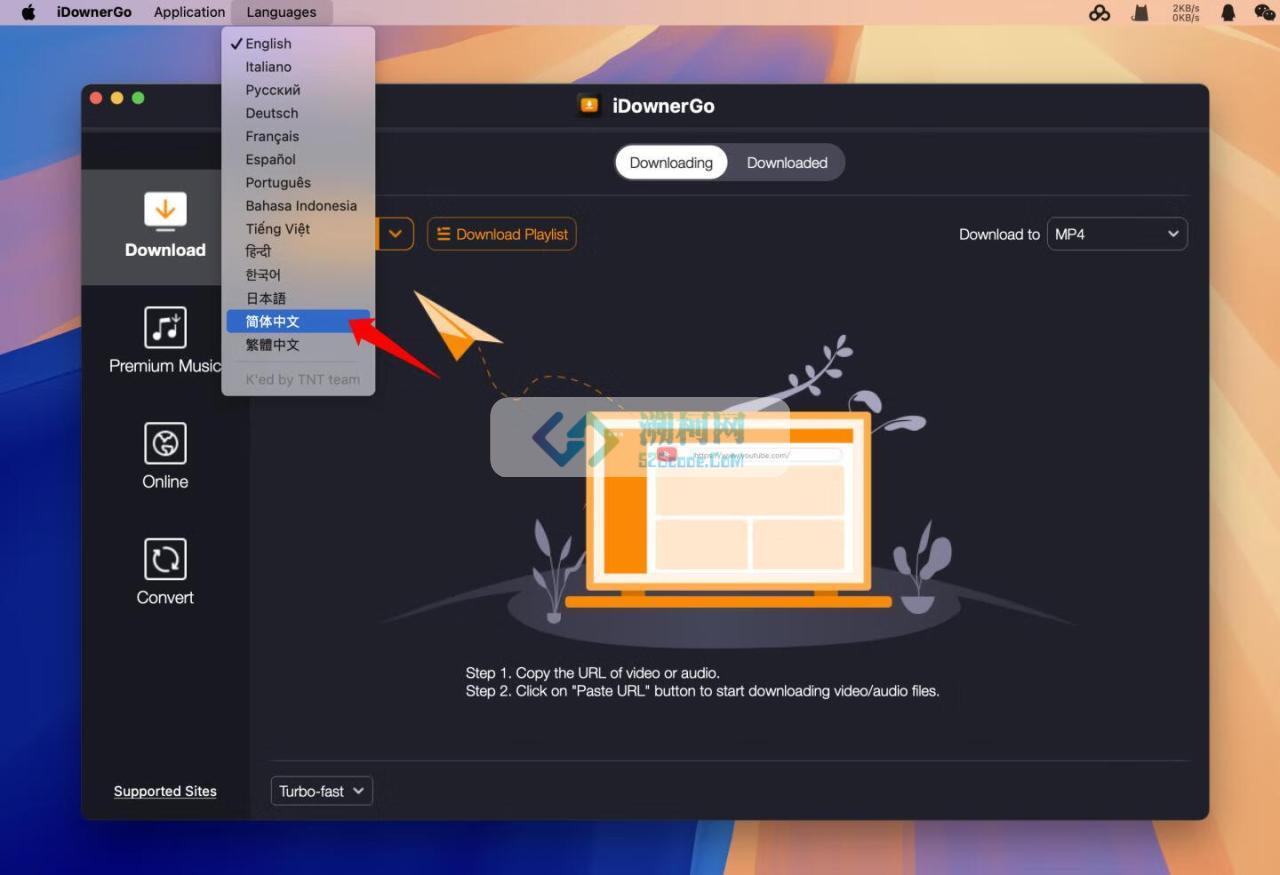The image size is (1280, 875).
Task: Click the Apple menu icon
Action: (28, 12)
